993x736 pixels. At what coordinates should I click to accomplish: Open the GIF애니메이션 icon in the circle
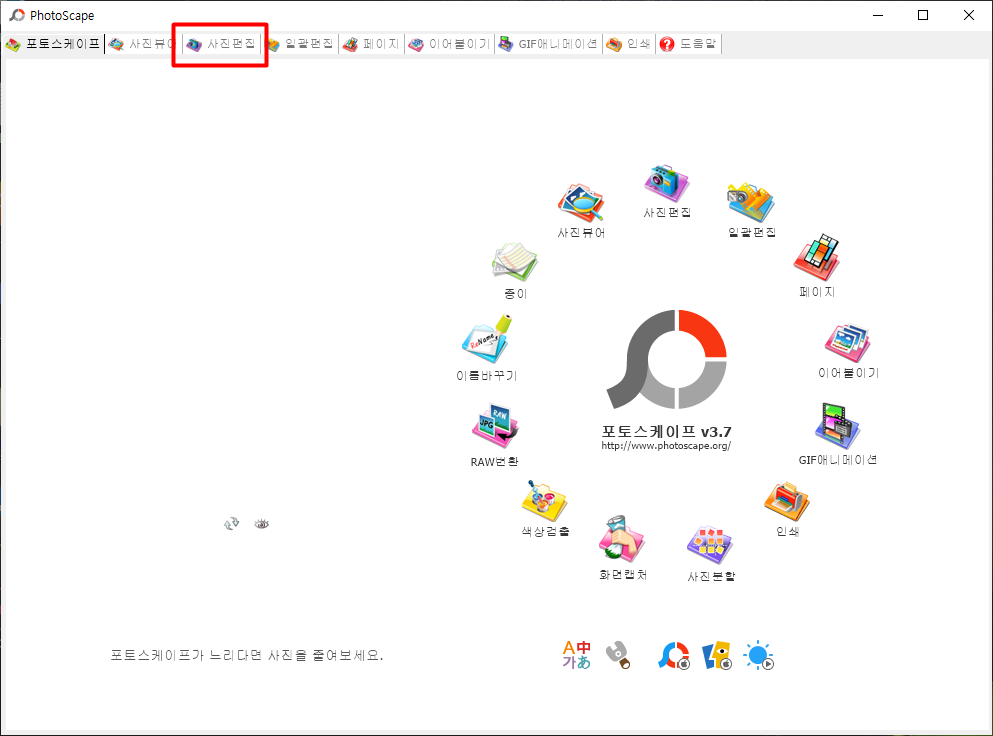[837, 426]
